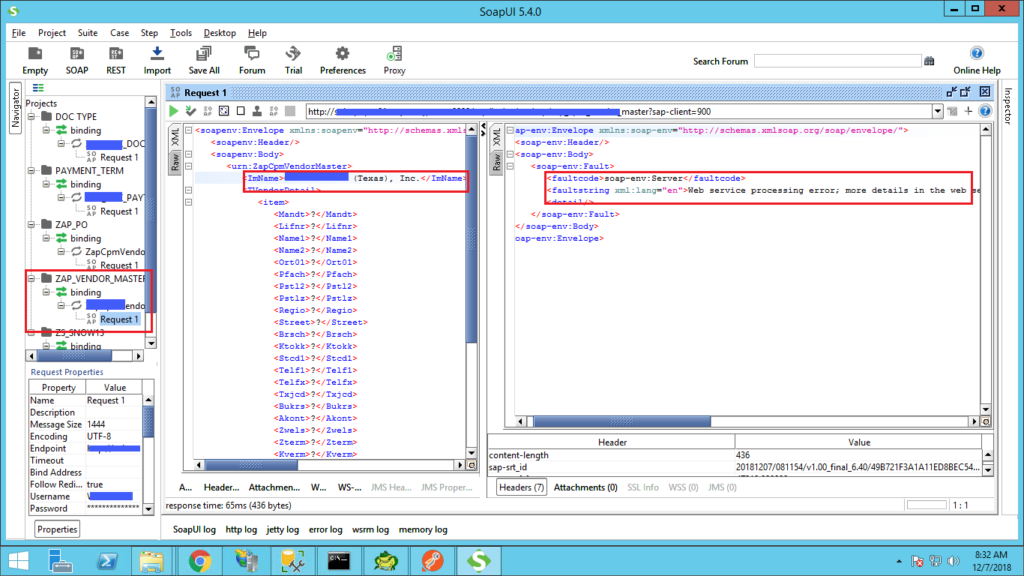Open the SoapUI log tab
1024x576 pixels.
194,530
